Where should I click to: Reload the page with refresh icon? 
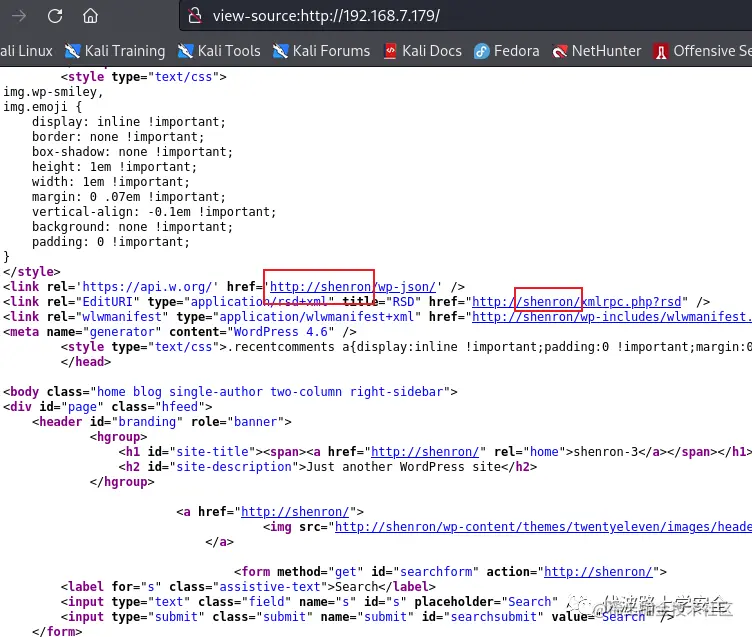coord(55,16)
